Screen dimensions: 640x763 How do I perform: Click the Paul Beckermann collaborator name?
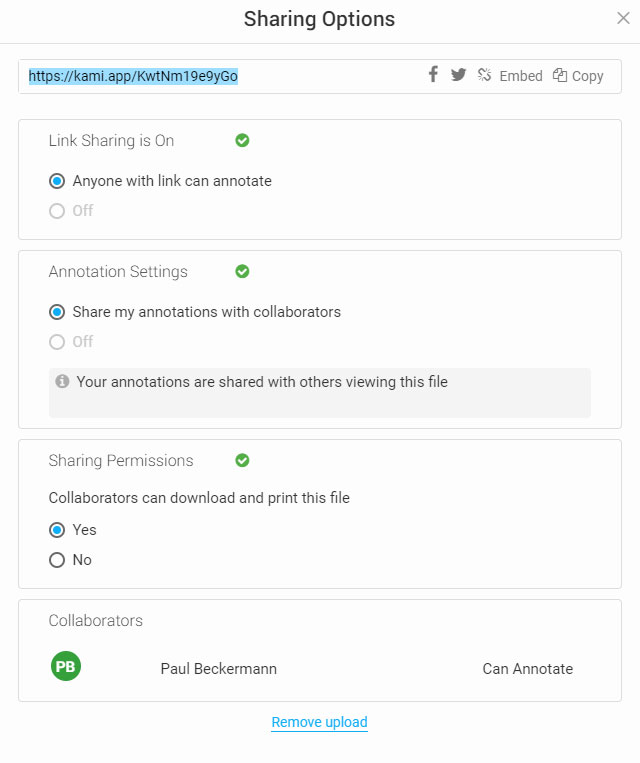[x=218, y=669]
